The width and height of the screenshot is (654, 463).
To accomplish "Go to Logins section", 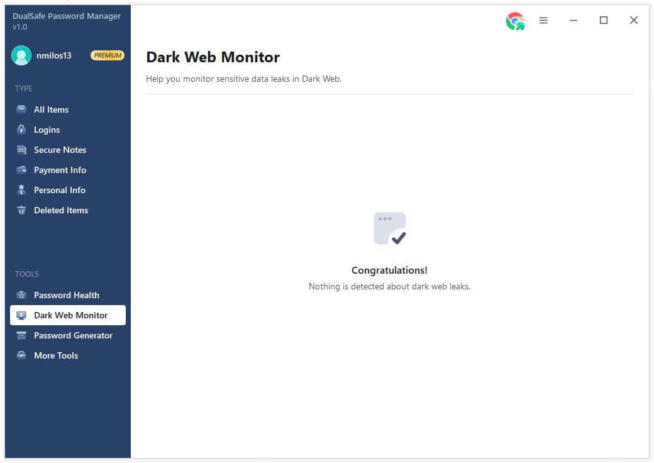I will click(47, 130).
